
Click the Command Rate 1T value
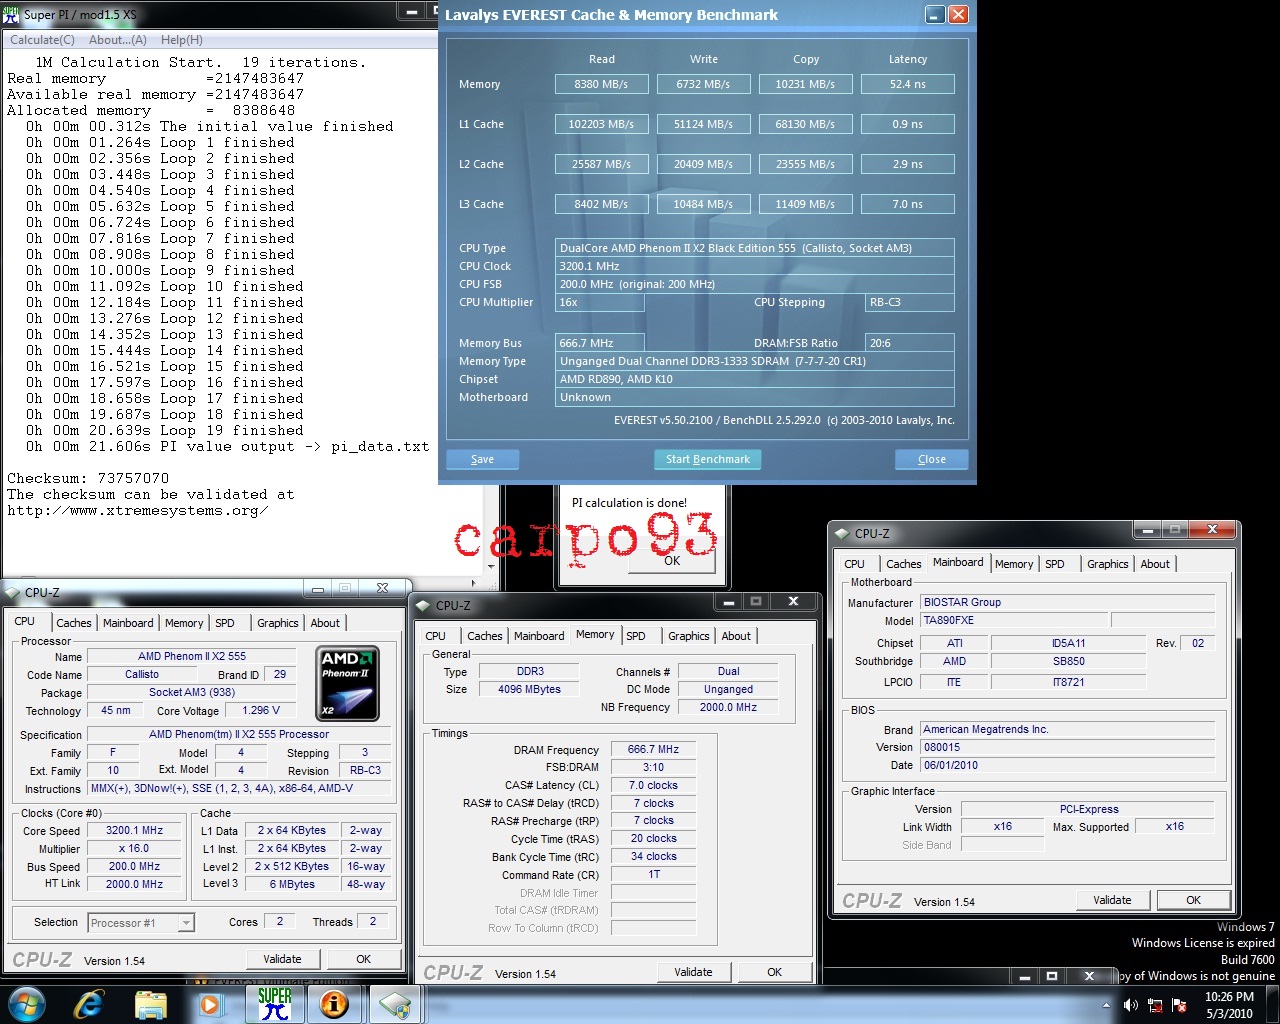pyautogui.click(x=653, y=874)
